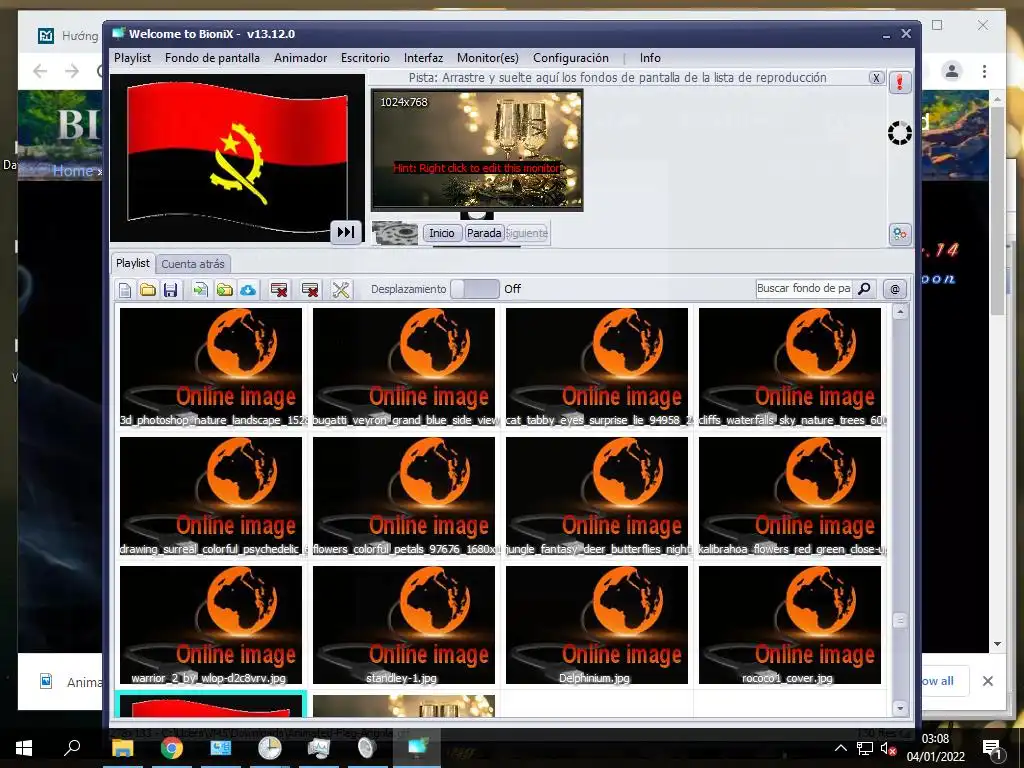
Task: Click the gear thumbnail left of Inicio
Action: coord(395,233)
